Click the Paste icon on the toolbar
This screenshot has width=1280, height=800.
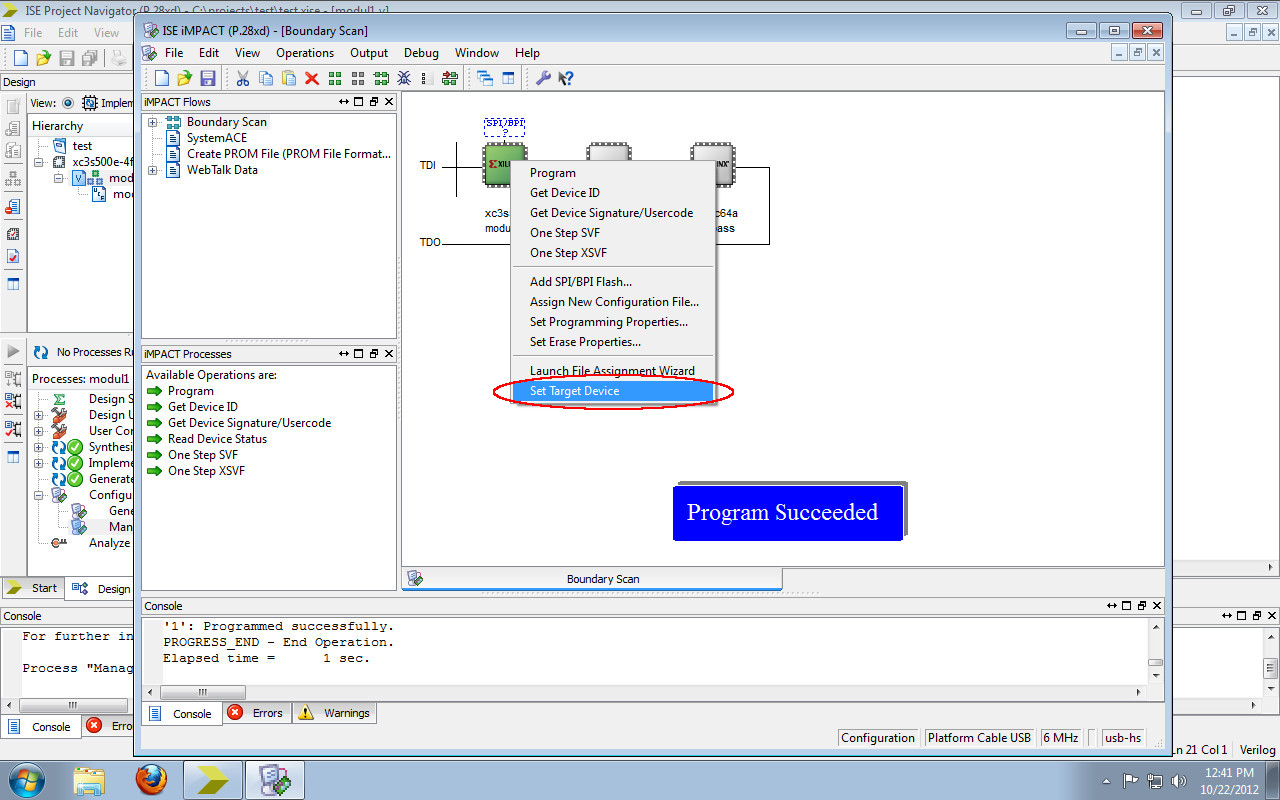pos(290,78)
